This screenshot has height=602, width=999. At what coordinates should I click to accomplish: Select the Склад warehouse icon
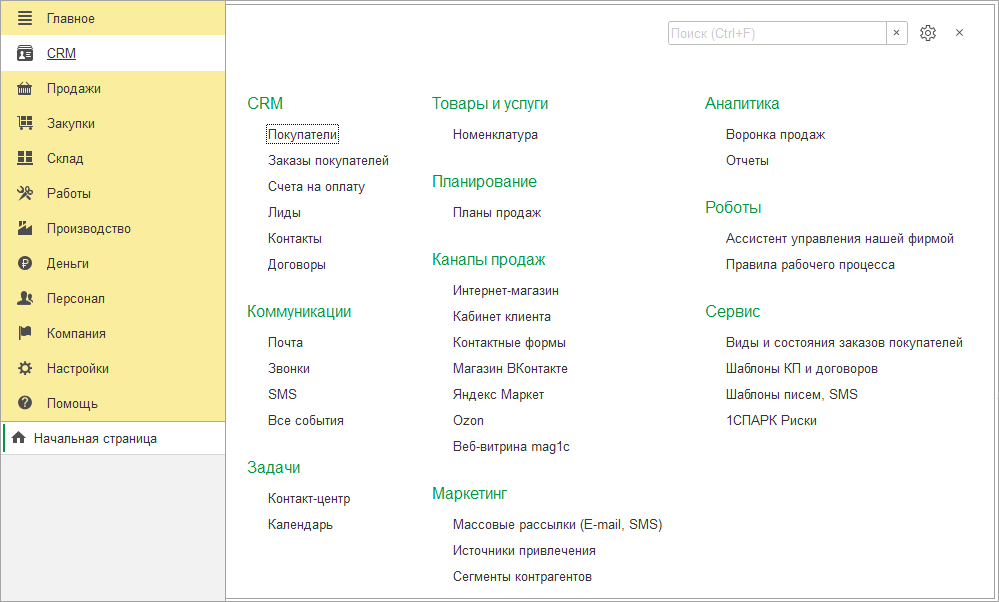click(25, 159)
